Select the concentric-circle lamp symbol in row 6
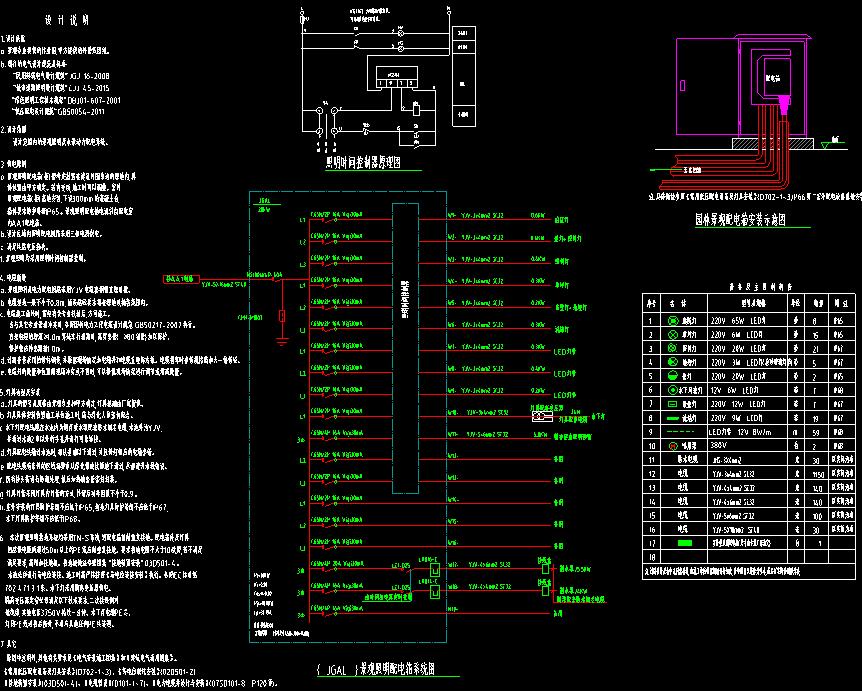 click(x=673, y=390)
